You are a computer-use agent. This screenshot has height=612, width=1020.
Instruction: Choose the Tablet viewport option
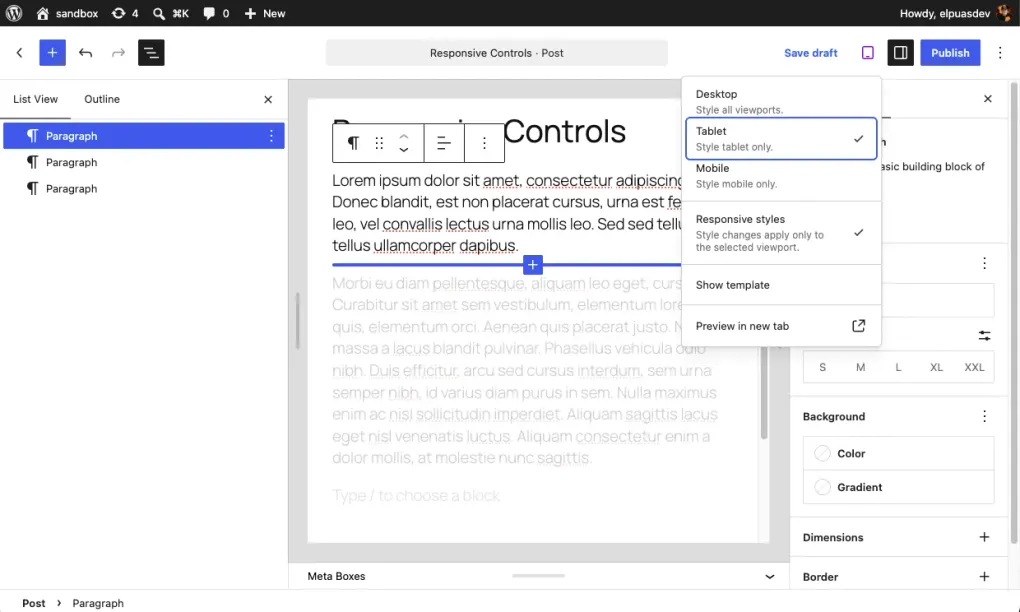781,139
